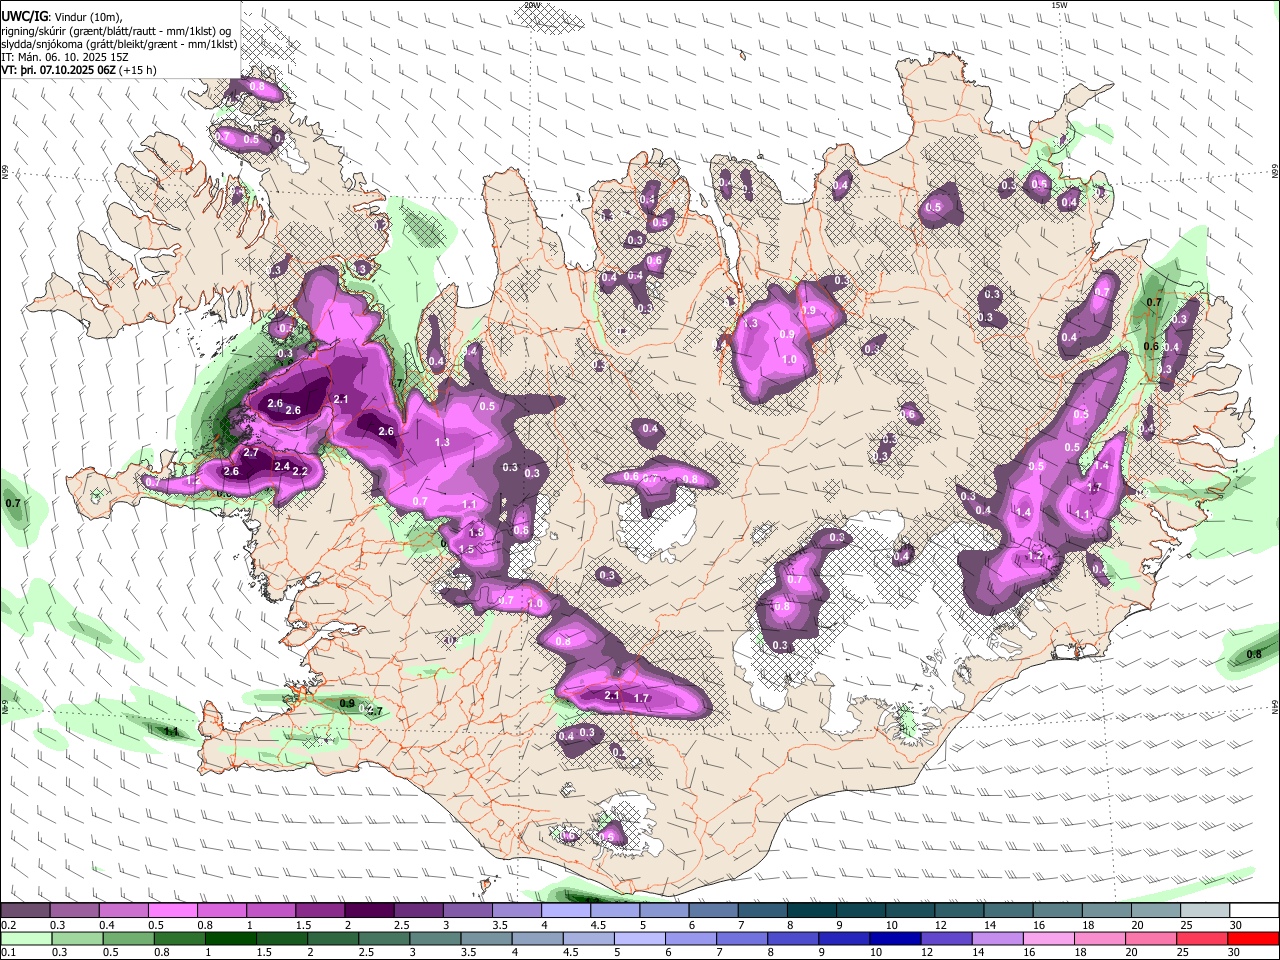The image size is (1280, 960).
Task: Click the '64N' latitude label on right edge
Action: tap(1275, 708)
